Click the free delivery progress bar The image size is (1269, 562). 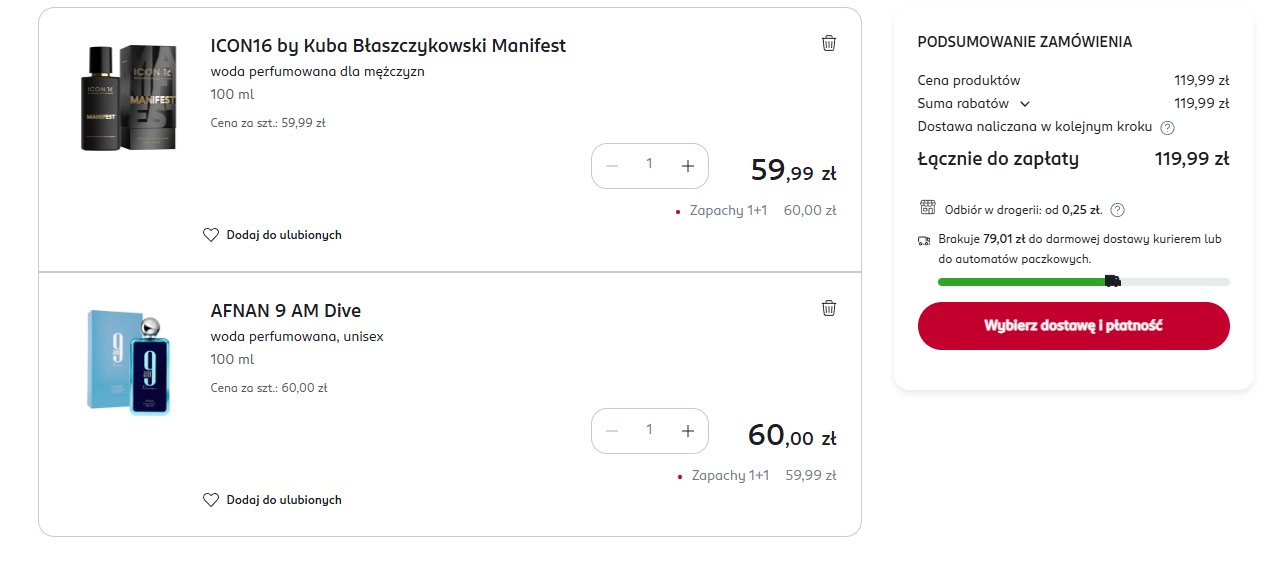click(x=1083, y=282)
